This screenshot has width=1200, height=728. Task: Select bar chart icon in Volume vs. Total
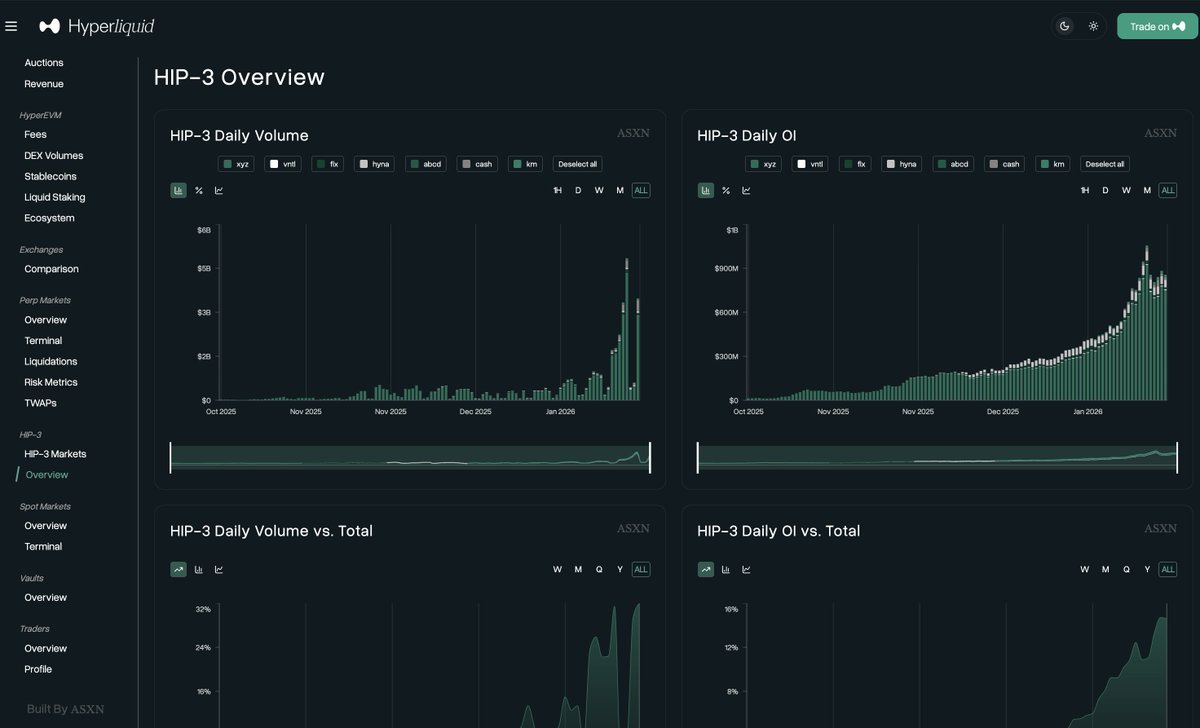(x=199, y=569)
